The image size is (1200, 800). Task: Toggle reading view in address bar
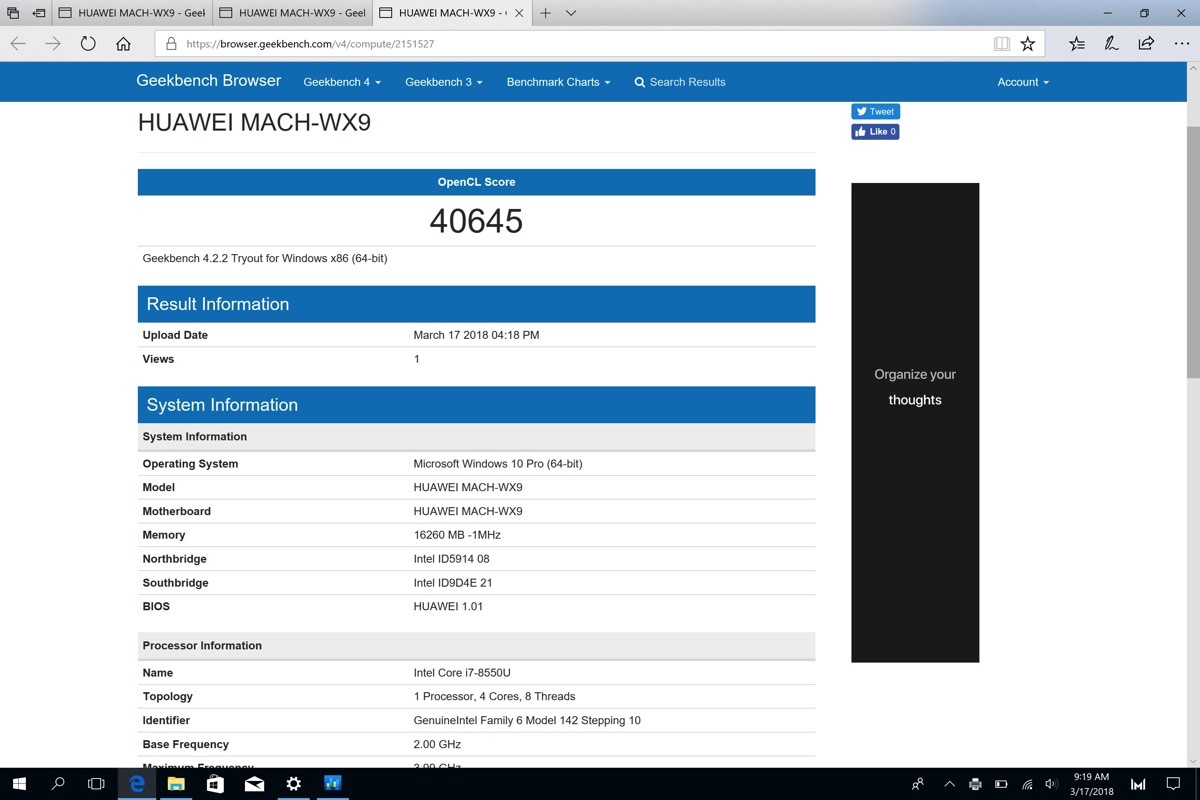(1001, 44)
